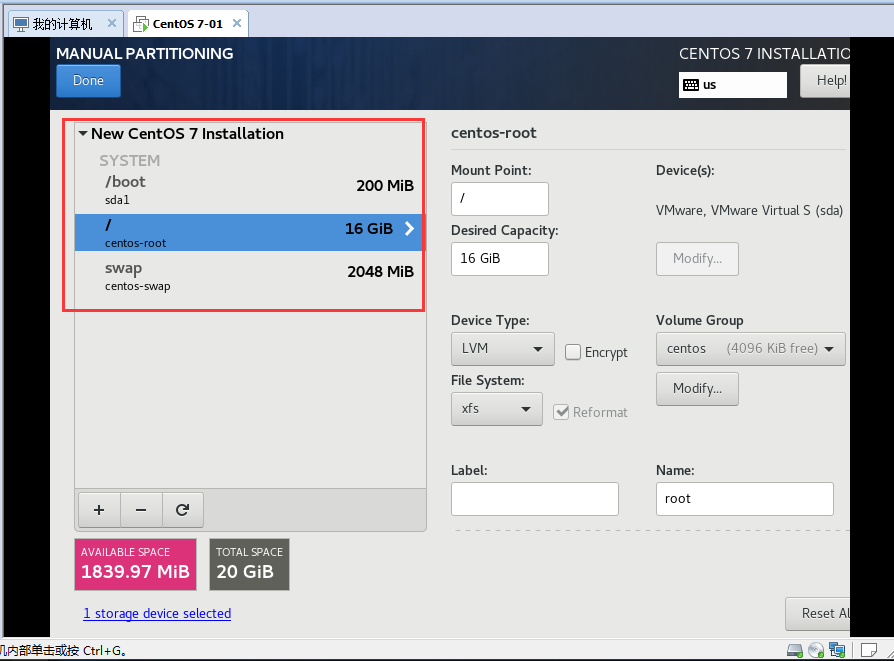
Task: Click Modify button under Device(s)
Action: point(697,259)
